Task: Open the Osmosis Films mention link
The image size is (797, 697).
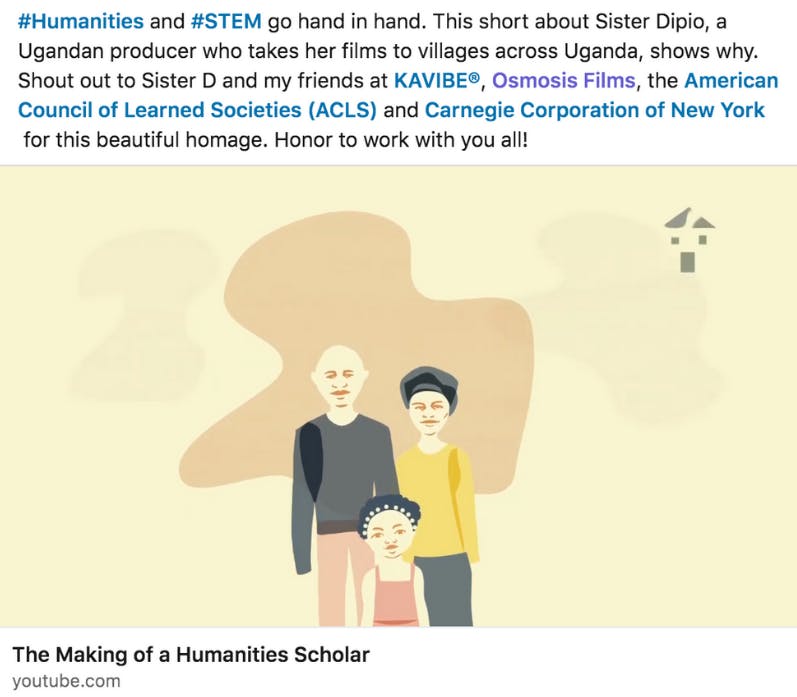Action: [564, 80]
